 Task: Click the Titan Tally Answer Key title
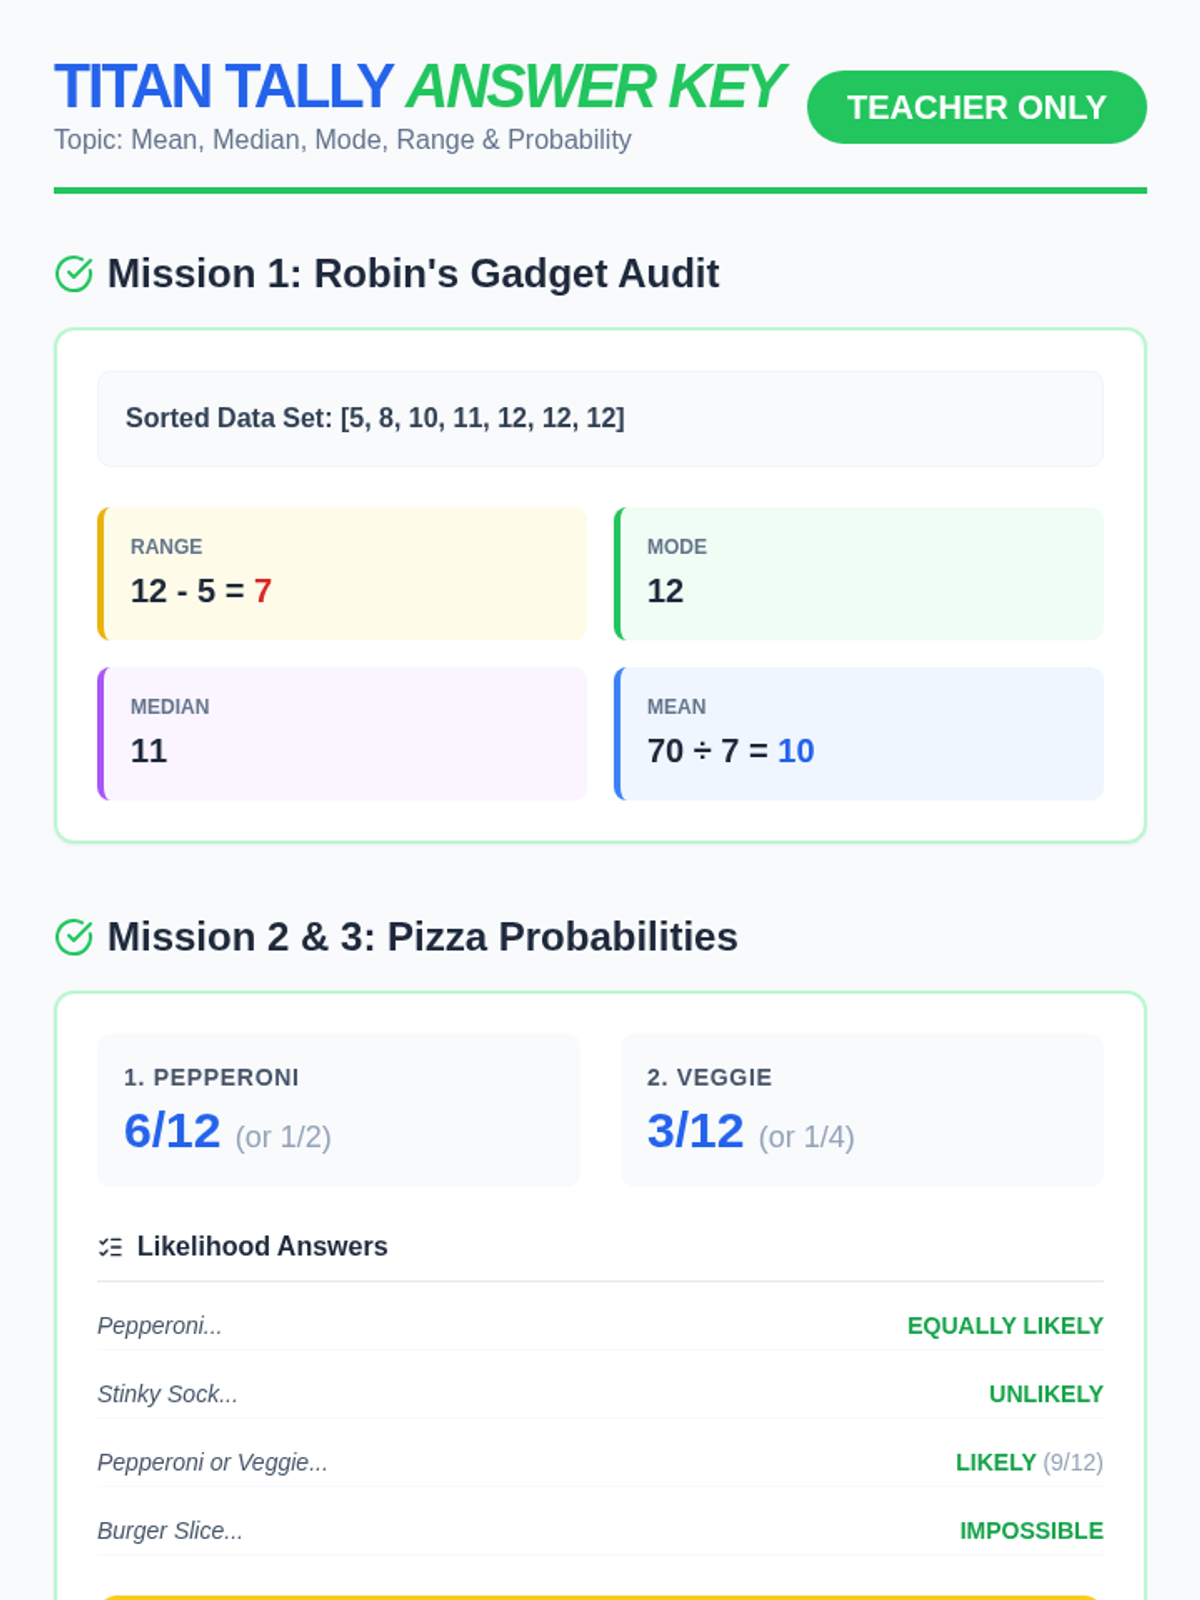pos(418,87)
